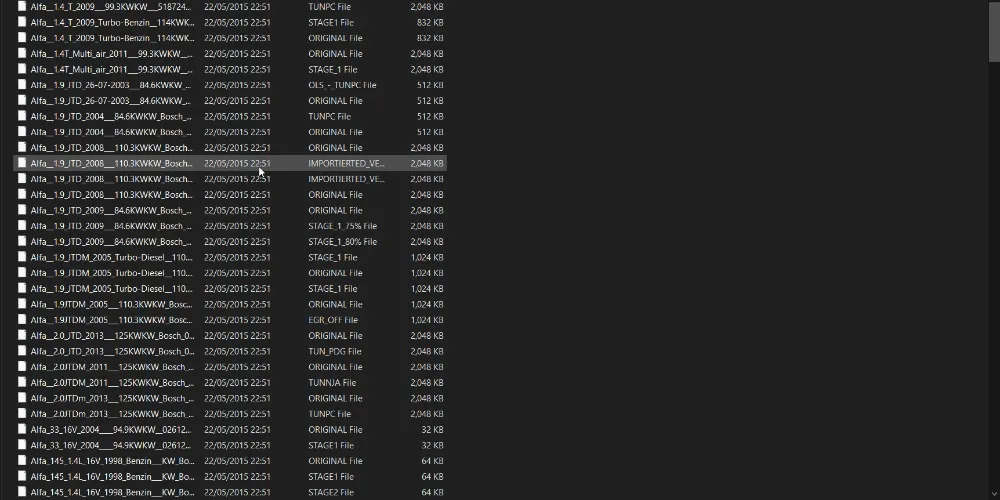Click the 'STAGE2 File' type cell
Image resolution: width=1000 pixels, height=500 pixels.
pos(330,492)
